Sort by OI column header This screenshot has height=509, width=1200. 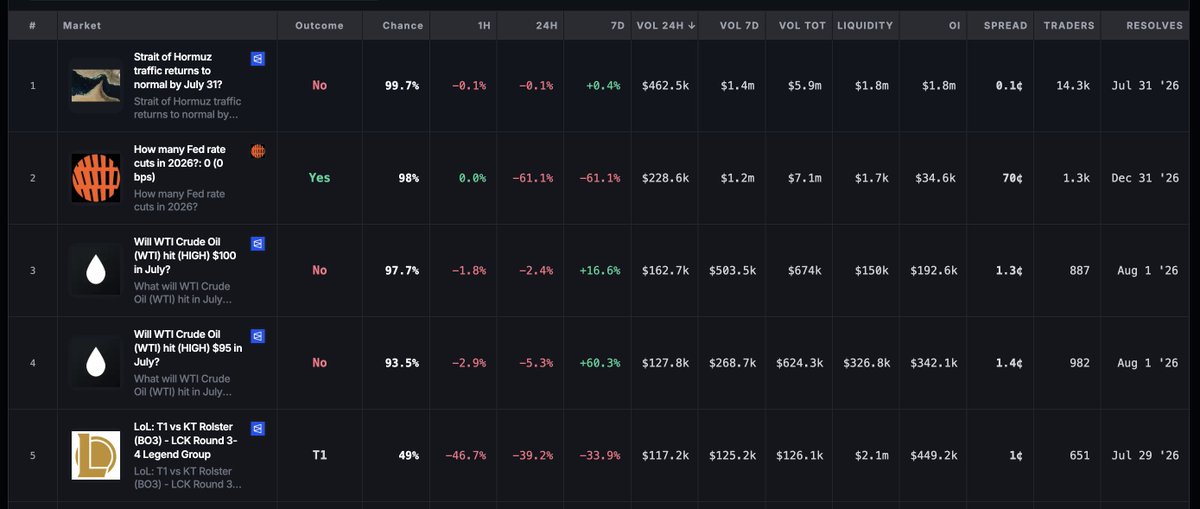point(955,25)
